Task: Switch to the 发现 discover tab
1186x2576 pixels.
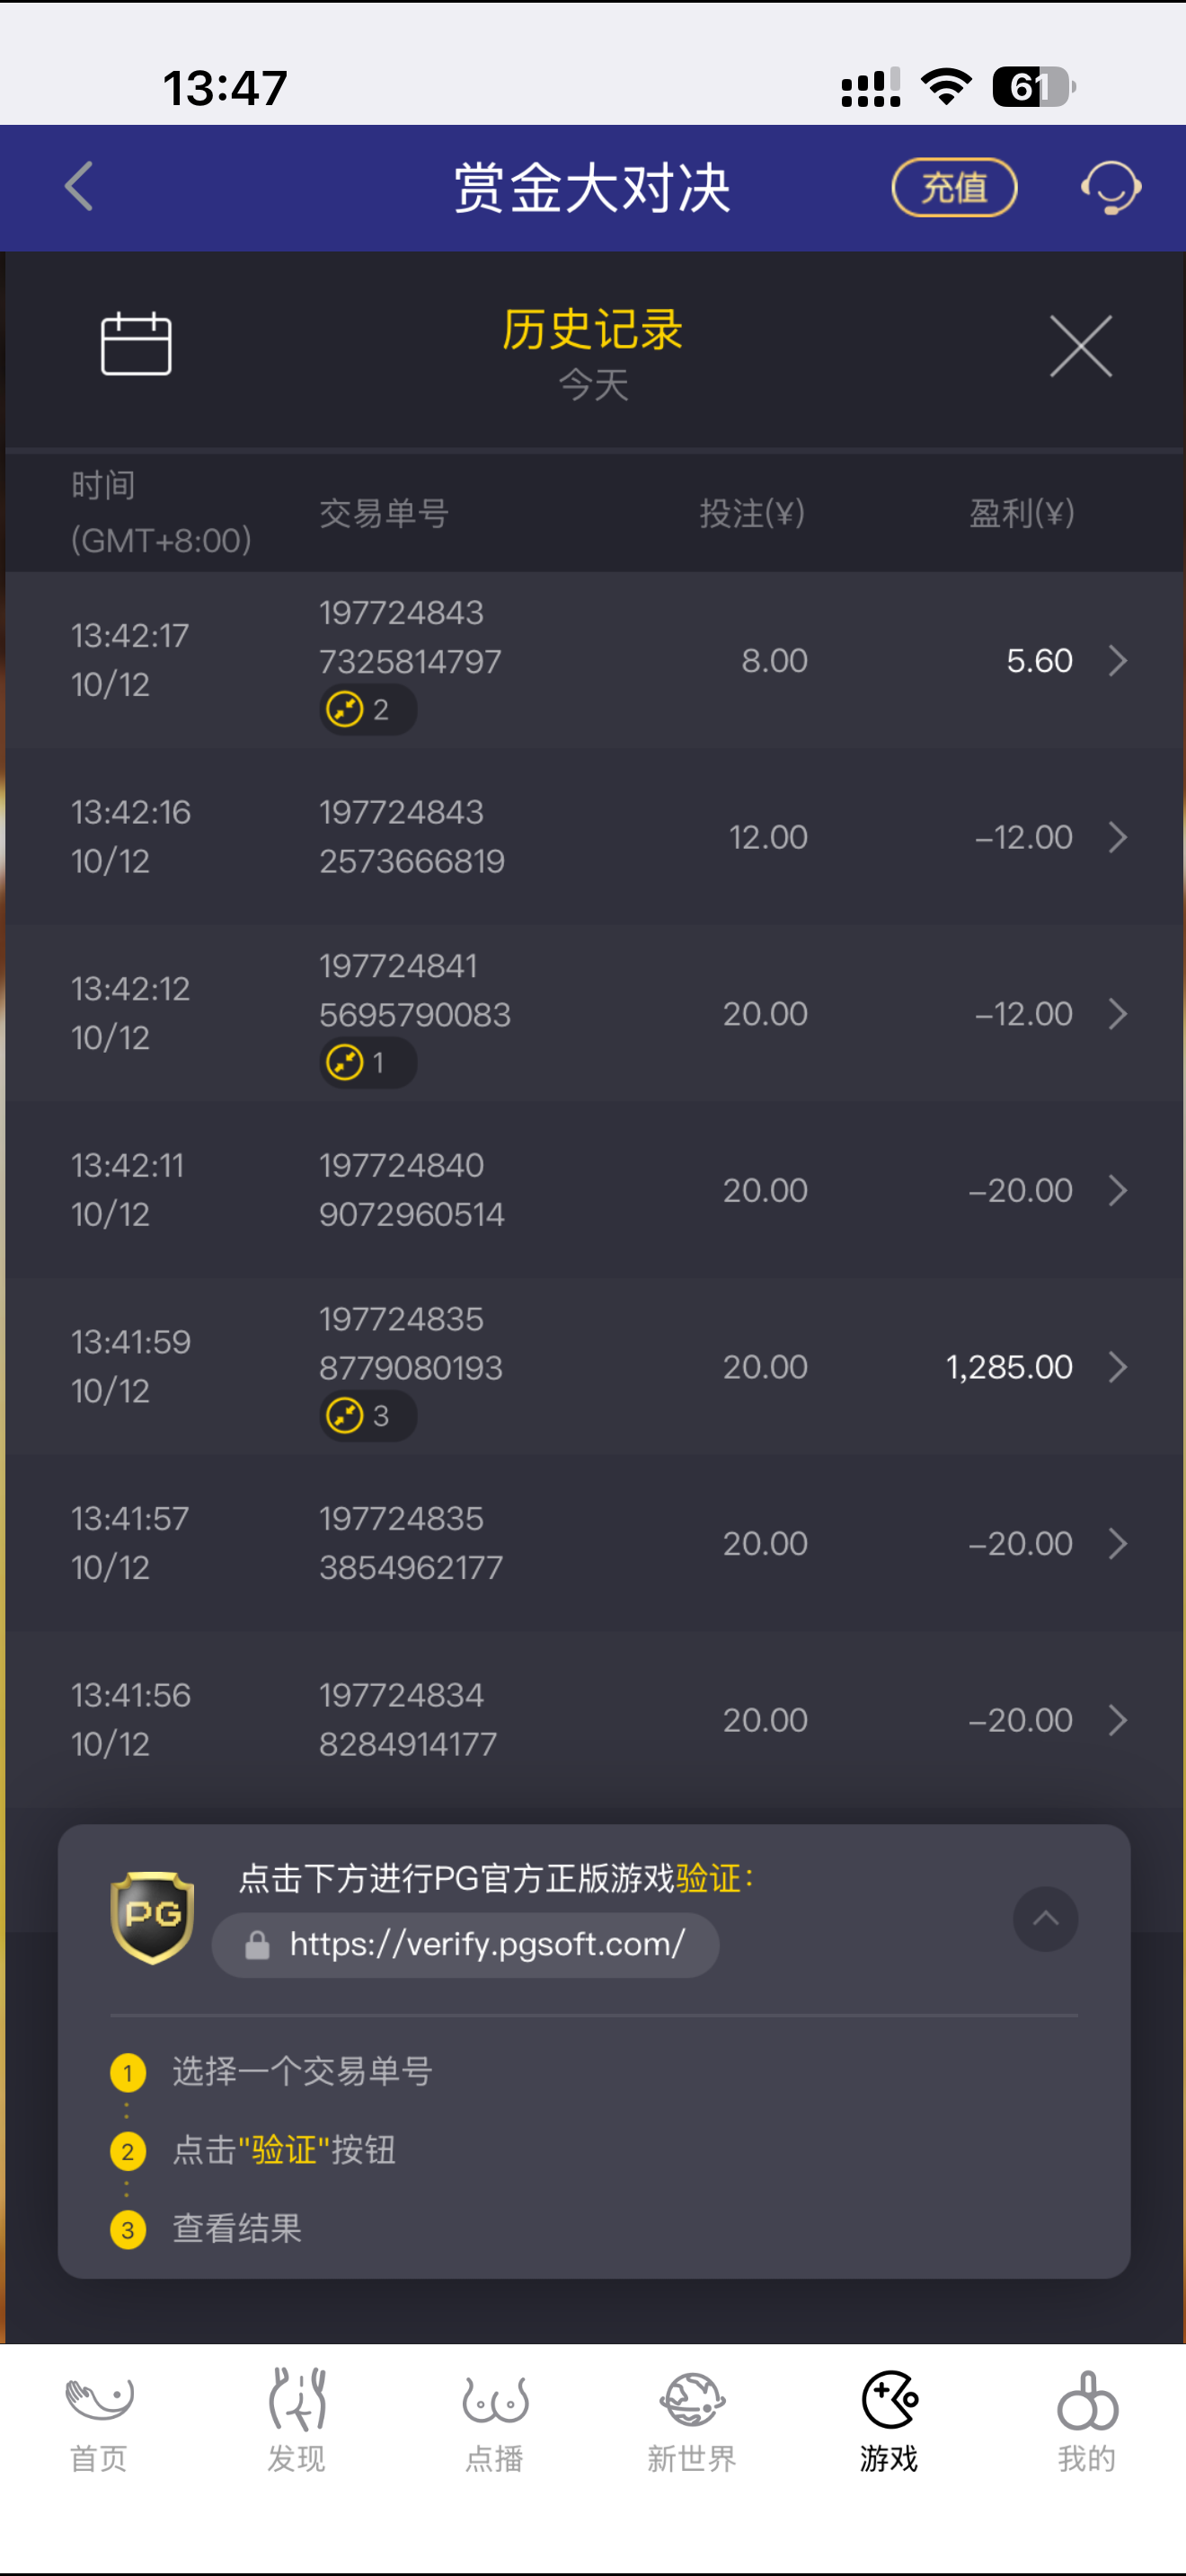Action: [296, 2420]
